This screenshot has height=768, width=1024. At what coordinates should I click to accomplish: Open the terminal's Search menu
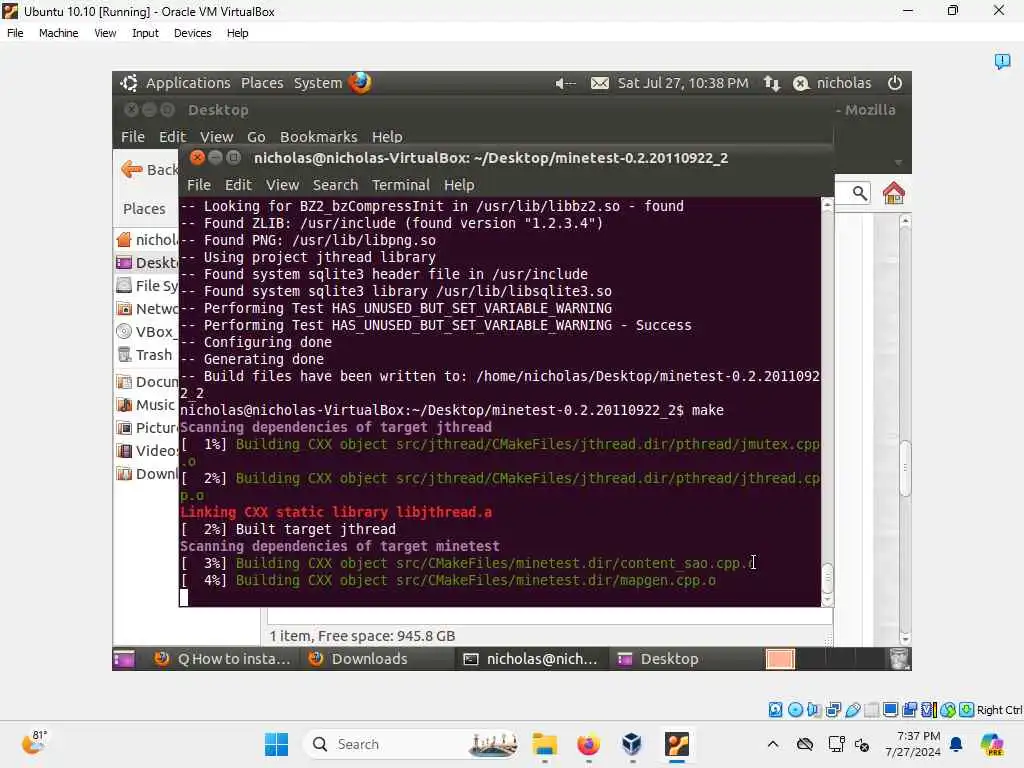pyautogui.click(x=335, y=185)
